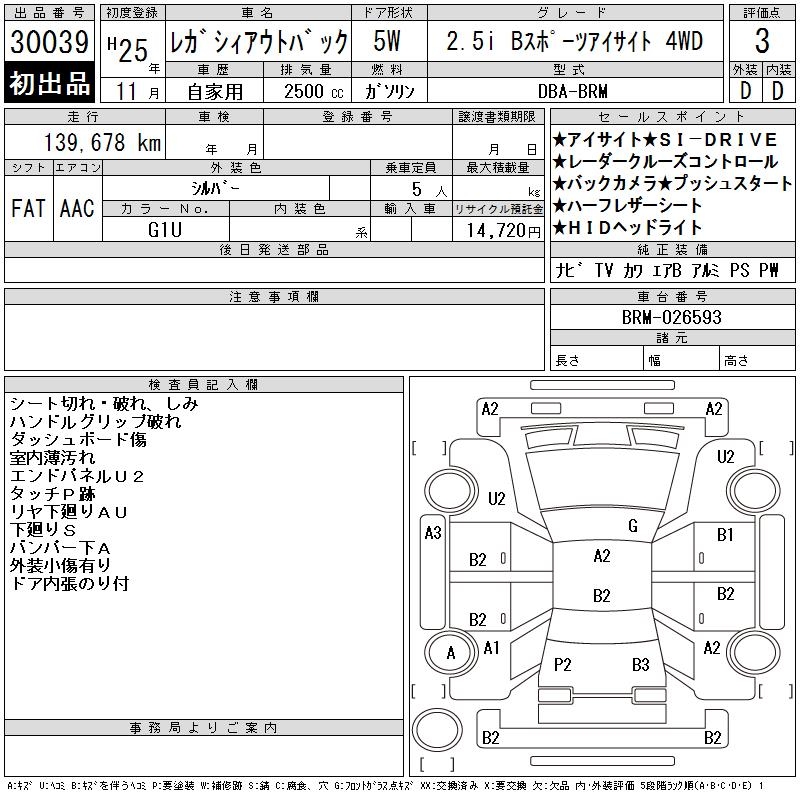800x800 pixels.
Task: Click the overall evaluation score 3
Action: tap(762, 41)
